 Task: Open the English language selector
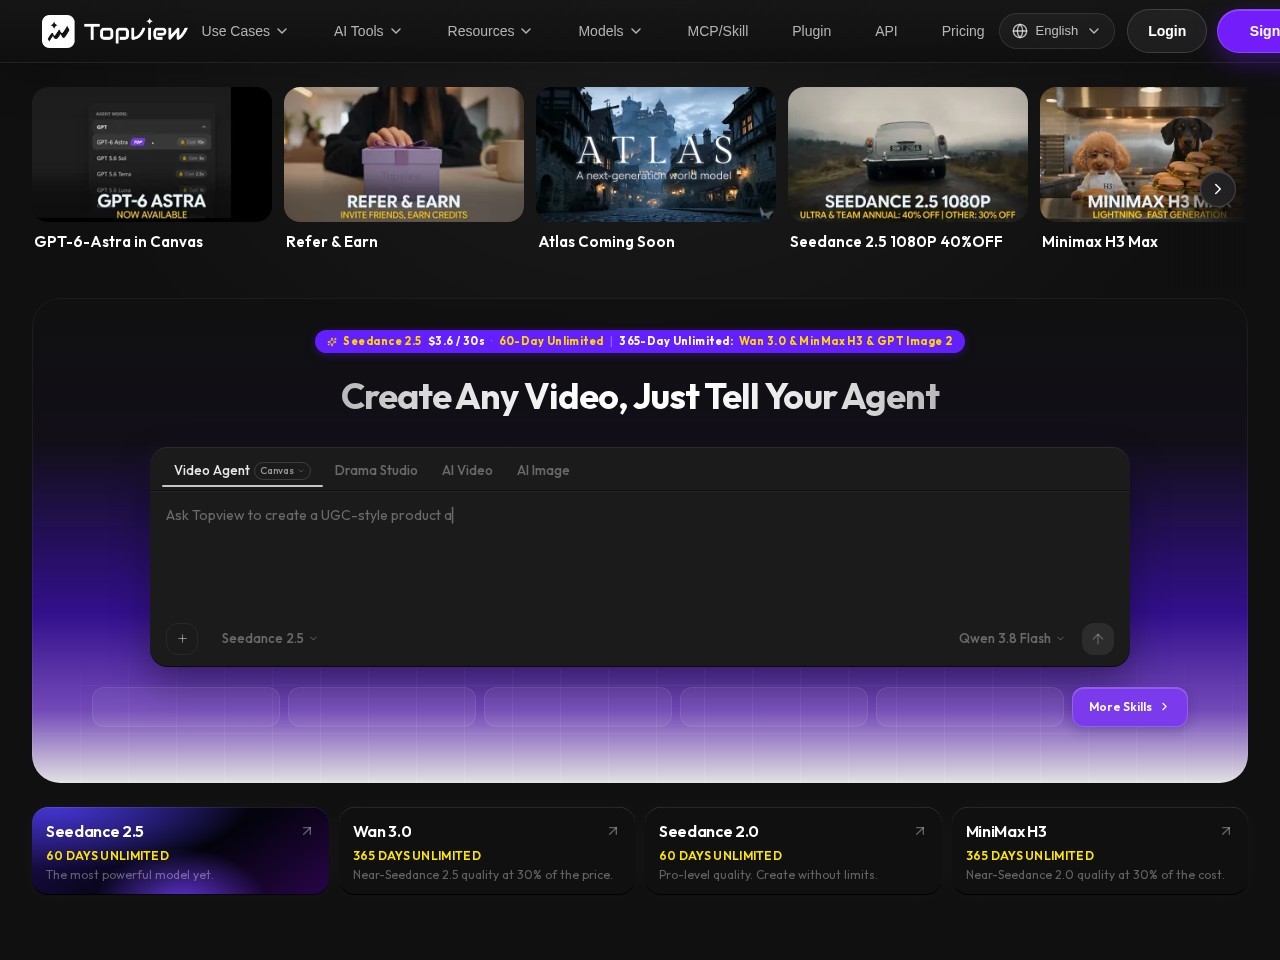pyautogui.click(x=1057, y=31)
